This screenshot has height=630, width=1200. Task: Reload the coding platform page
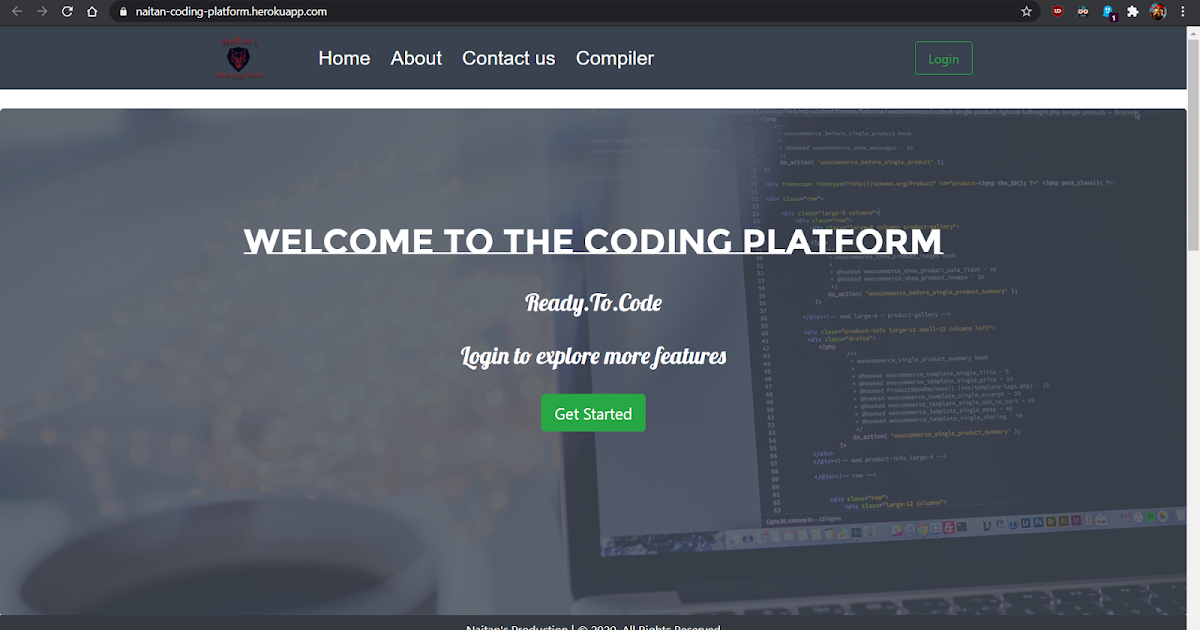pos(66,12)
